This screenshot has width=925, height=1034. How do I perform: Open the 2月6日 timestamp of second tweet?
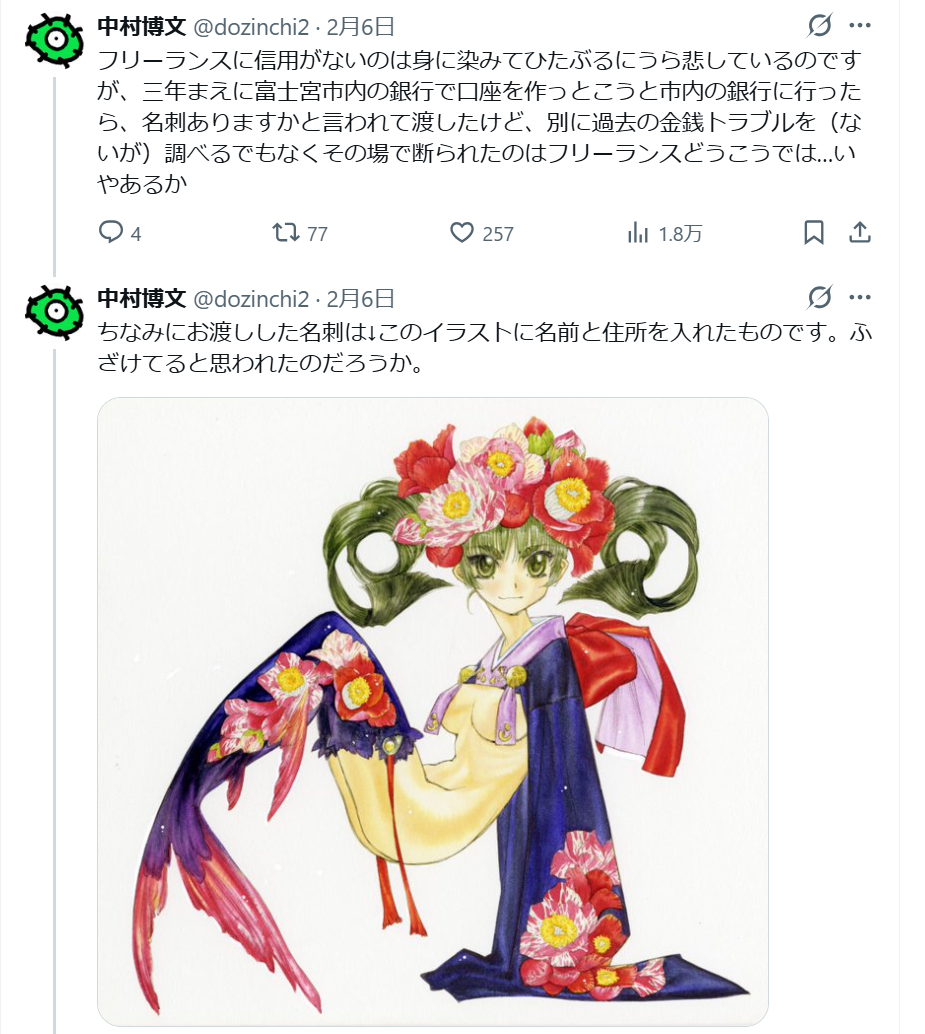[360, 298]
